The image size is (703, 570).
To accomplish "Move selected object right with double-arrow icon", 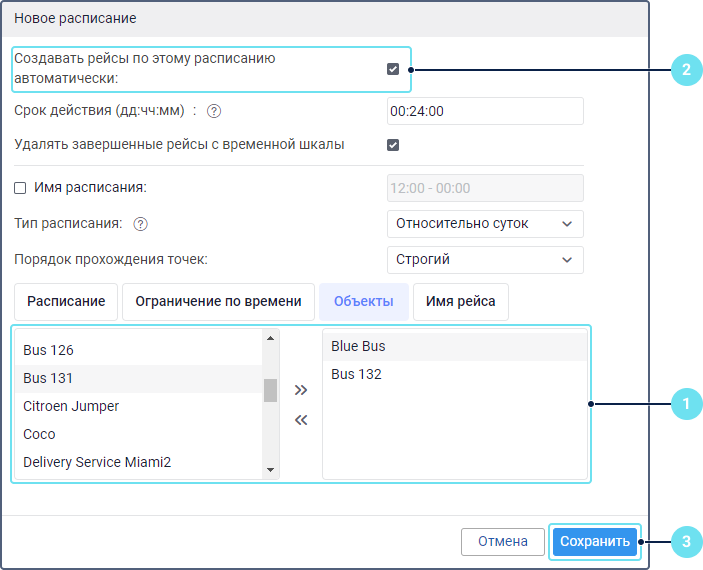I will [301, 390].
